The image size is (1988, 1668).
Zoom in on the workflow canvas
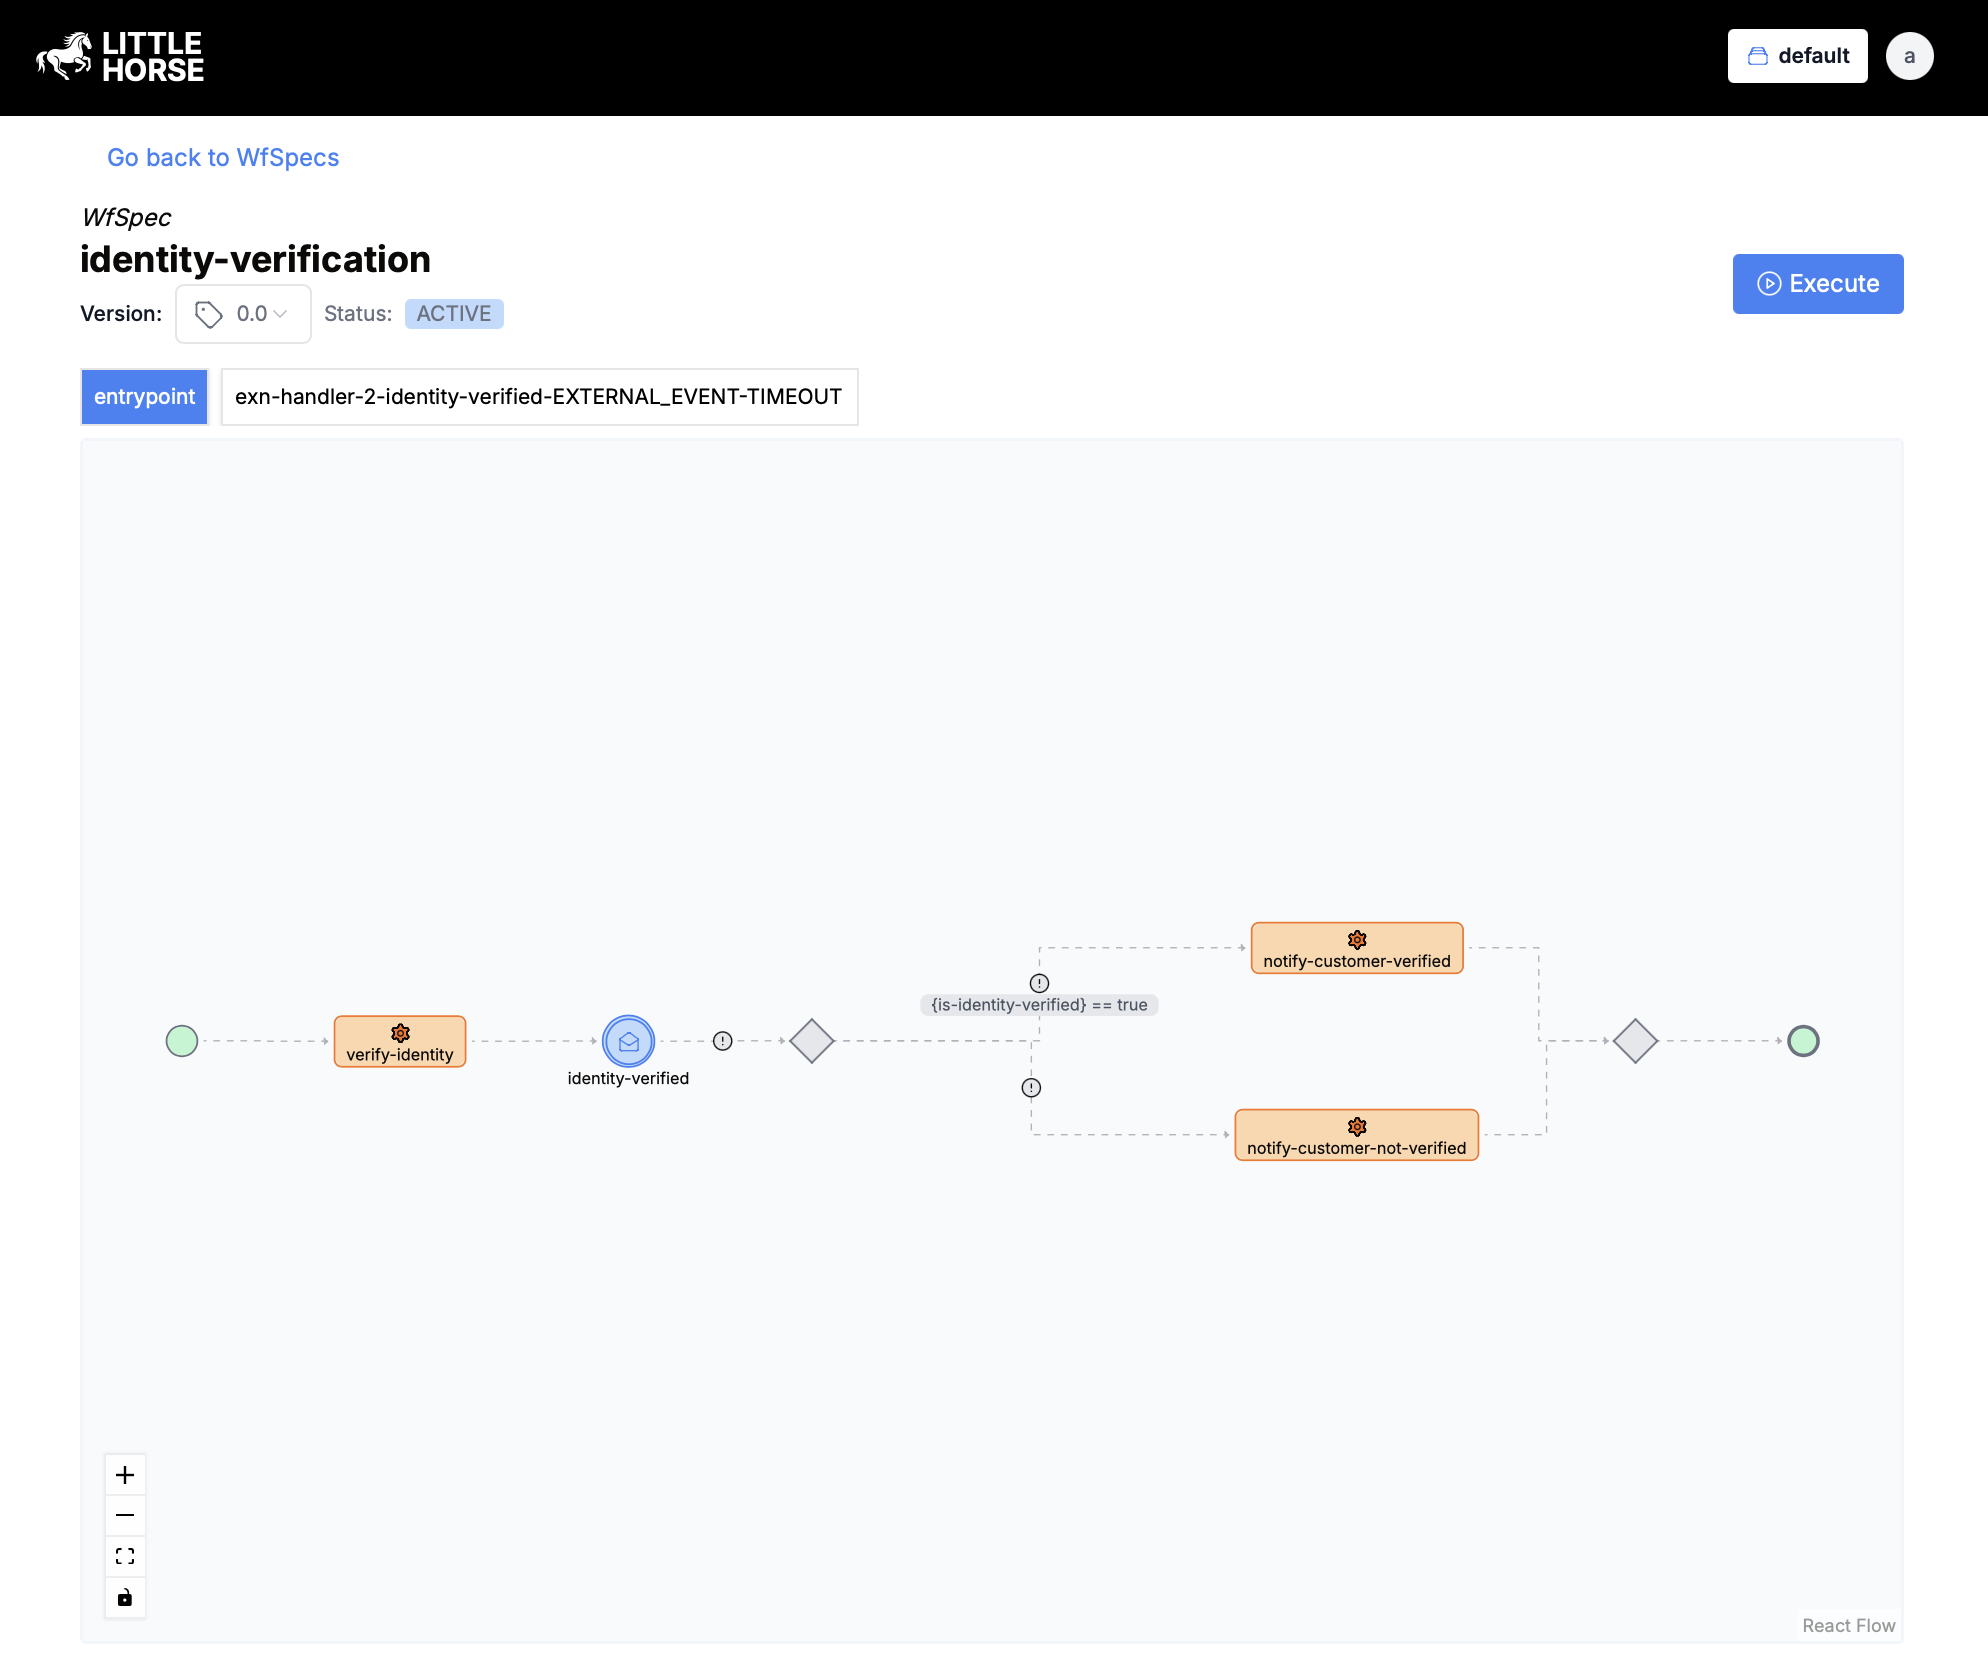point(125,1474)
